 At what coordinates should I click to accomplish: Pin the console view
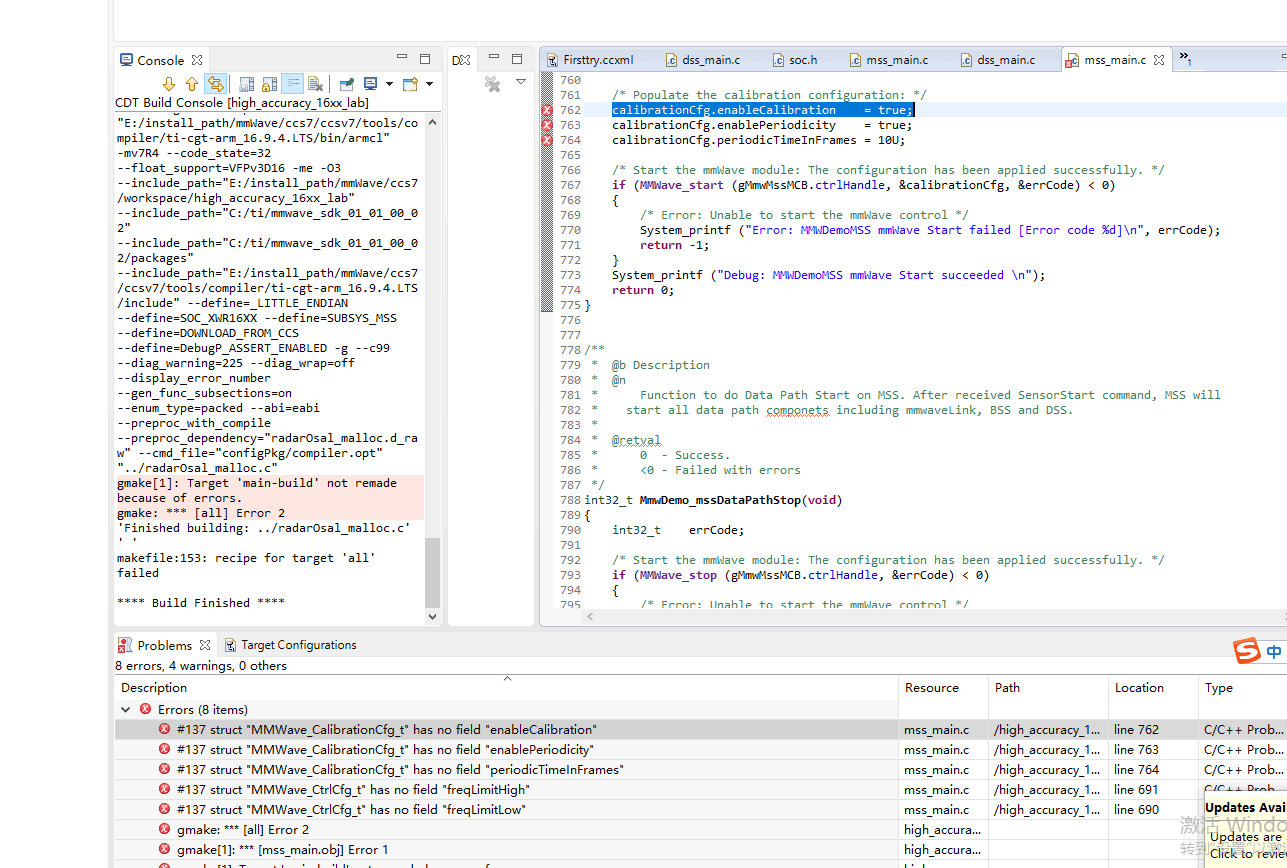[x=346, y=84]
